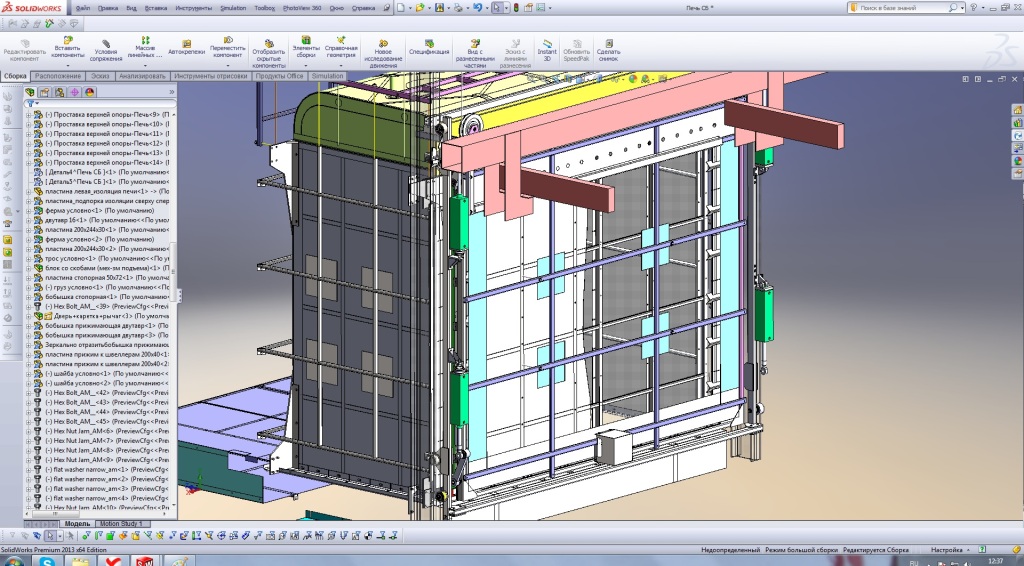Toggle Show Hidden Components (Отобразить скрытые компоненты)
Screen dimensions: 1024x566
(x=268, y=46)
